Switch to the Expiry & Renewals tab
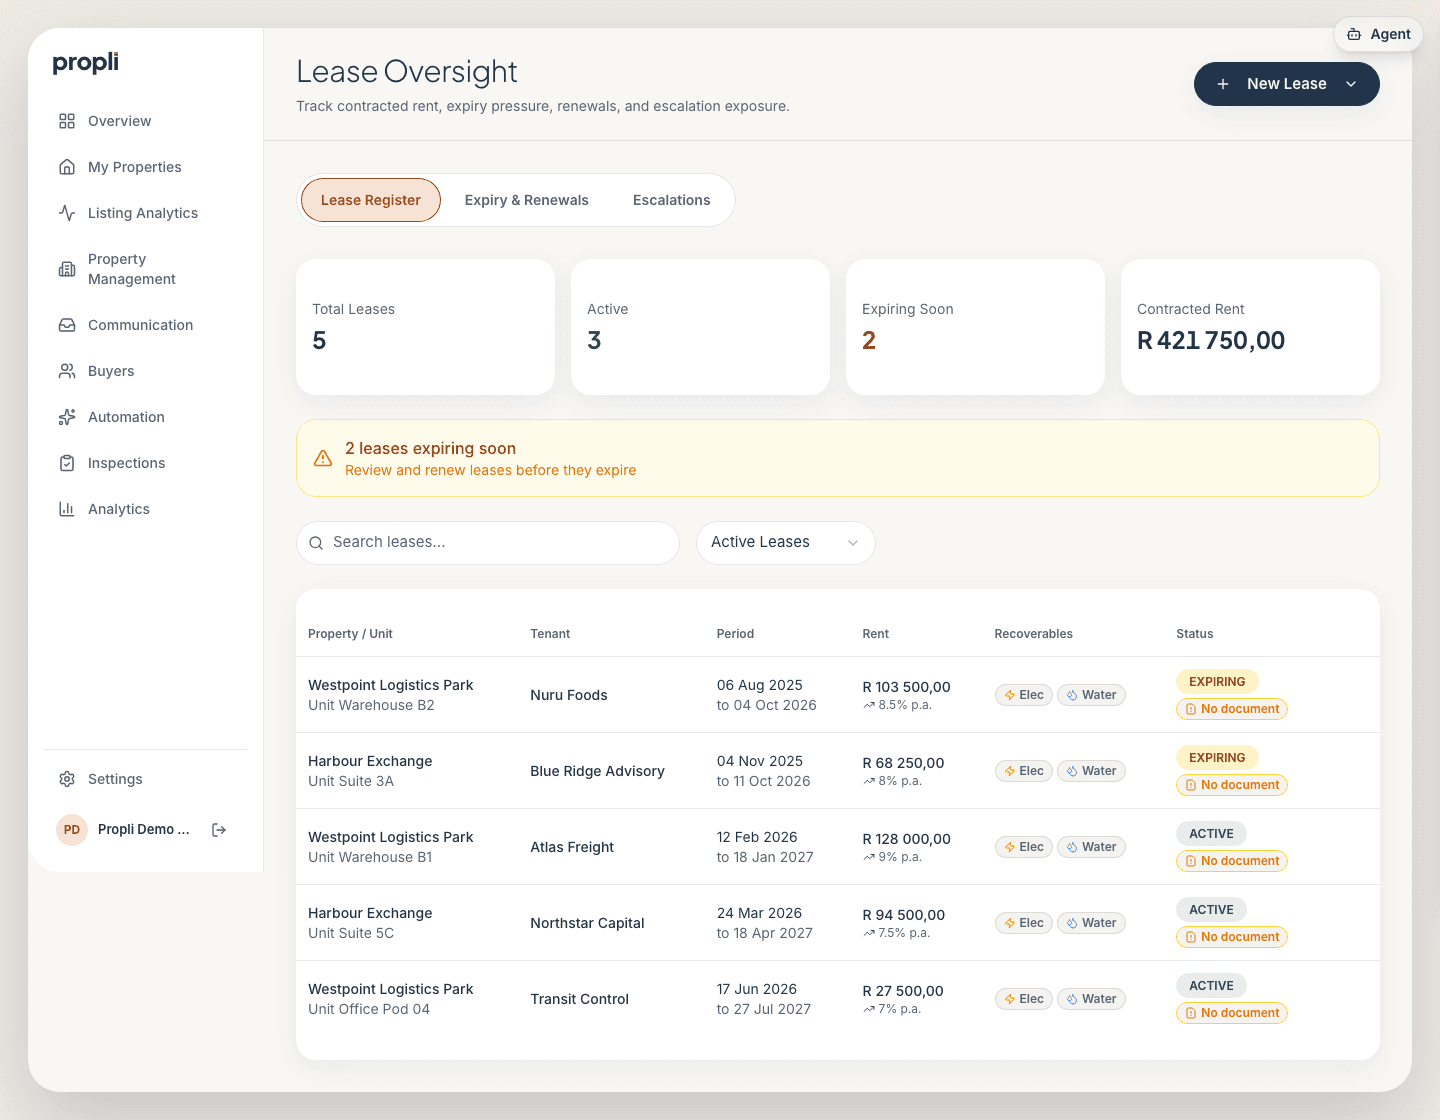Screen dimensions: 1440x1120 [x=527, y=200]
